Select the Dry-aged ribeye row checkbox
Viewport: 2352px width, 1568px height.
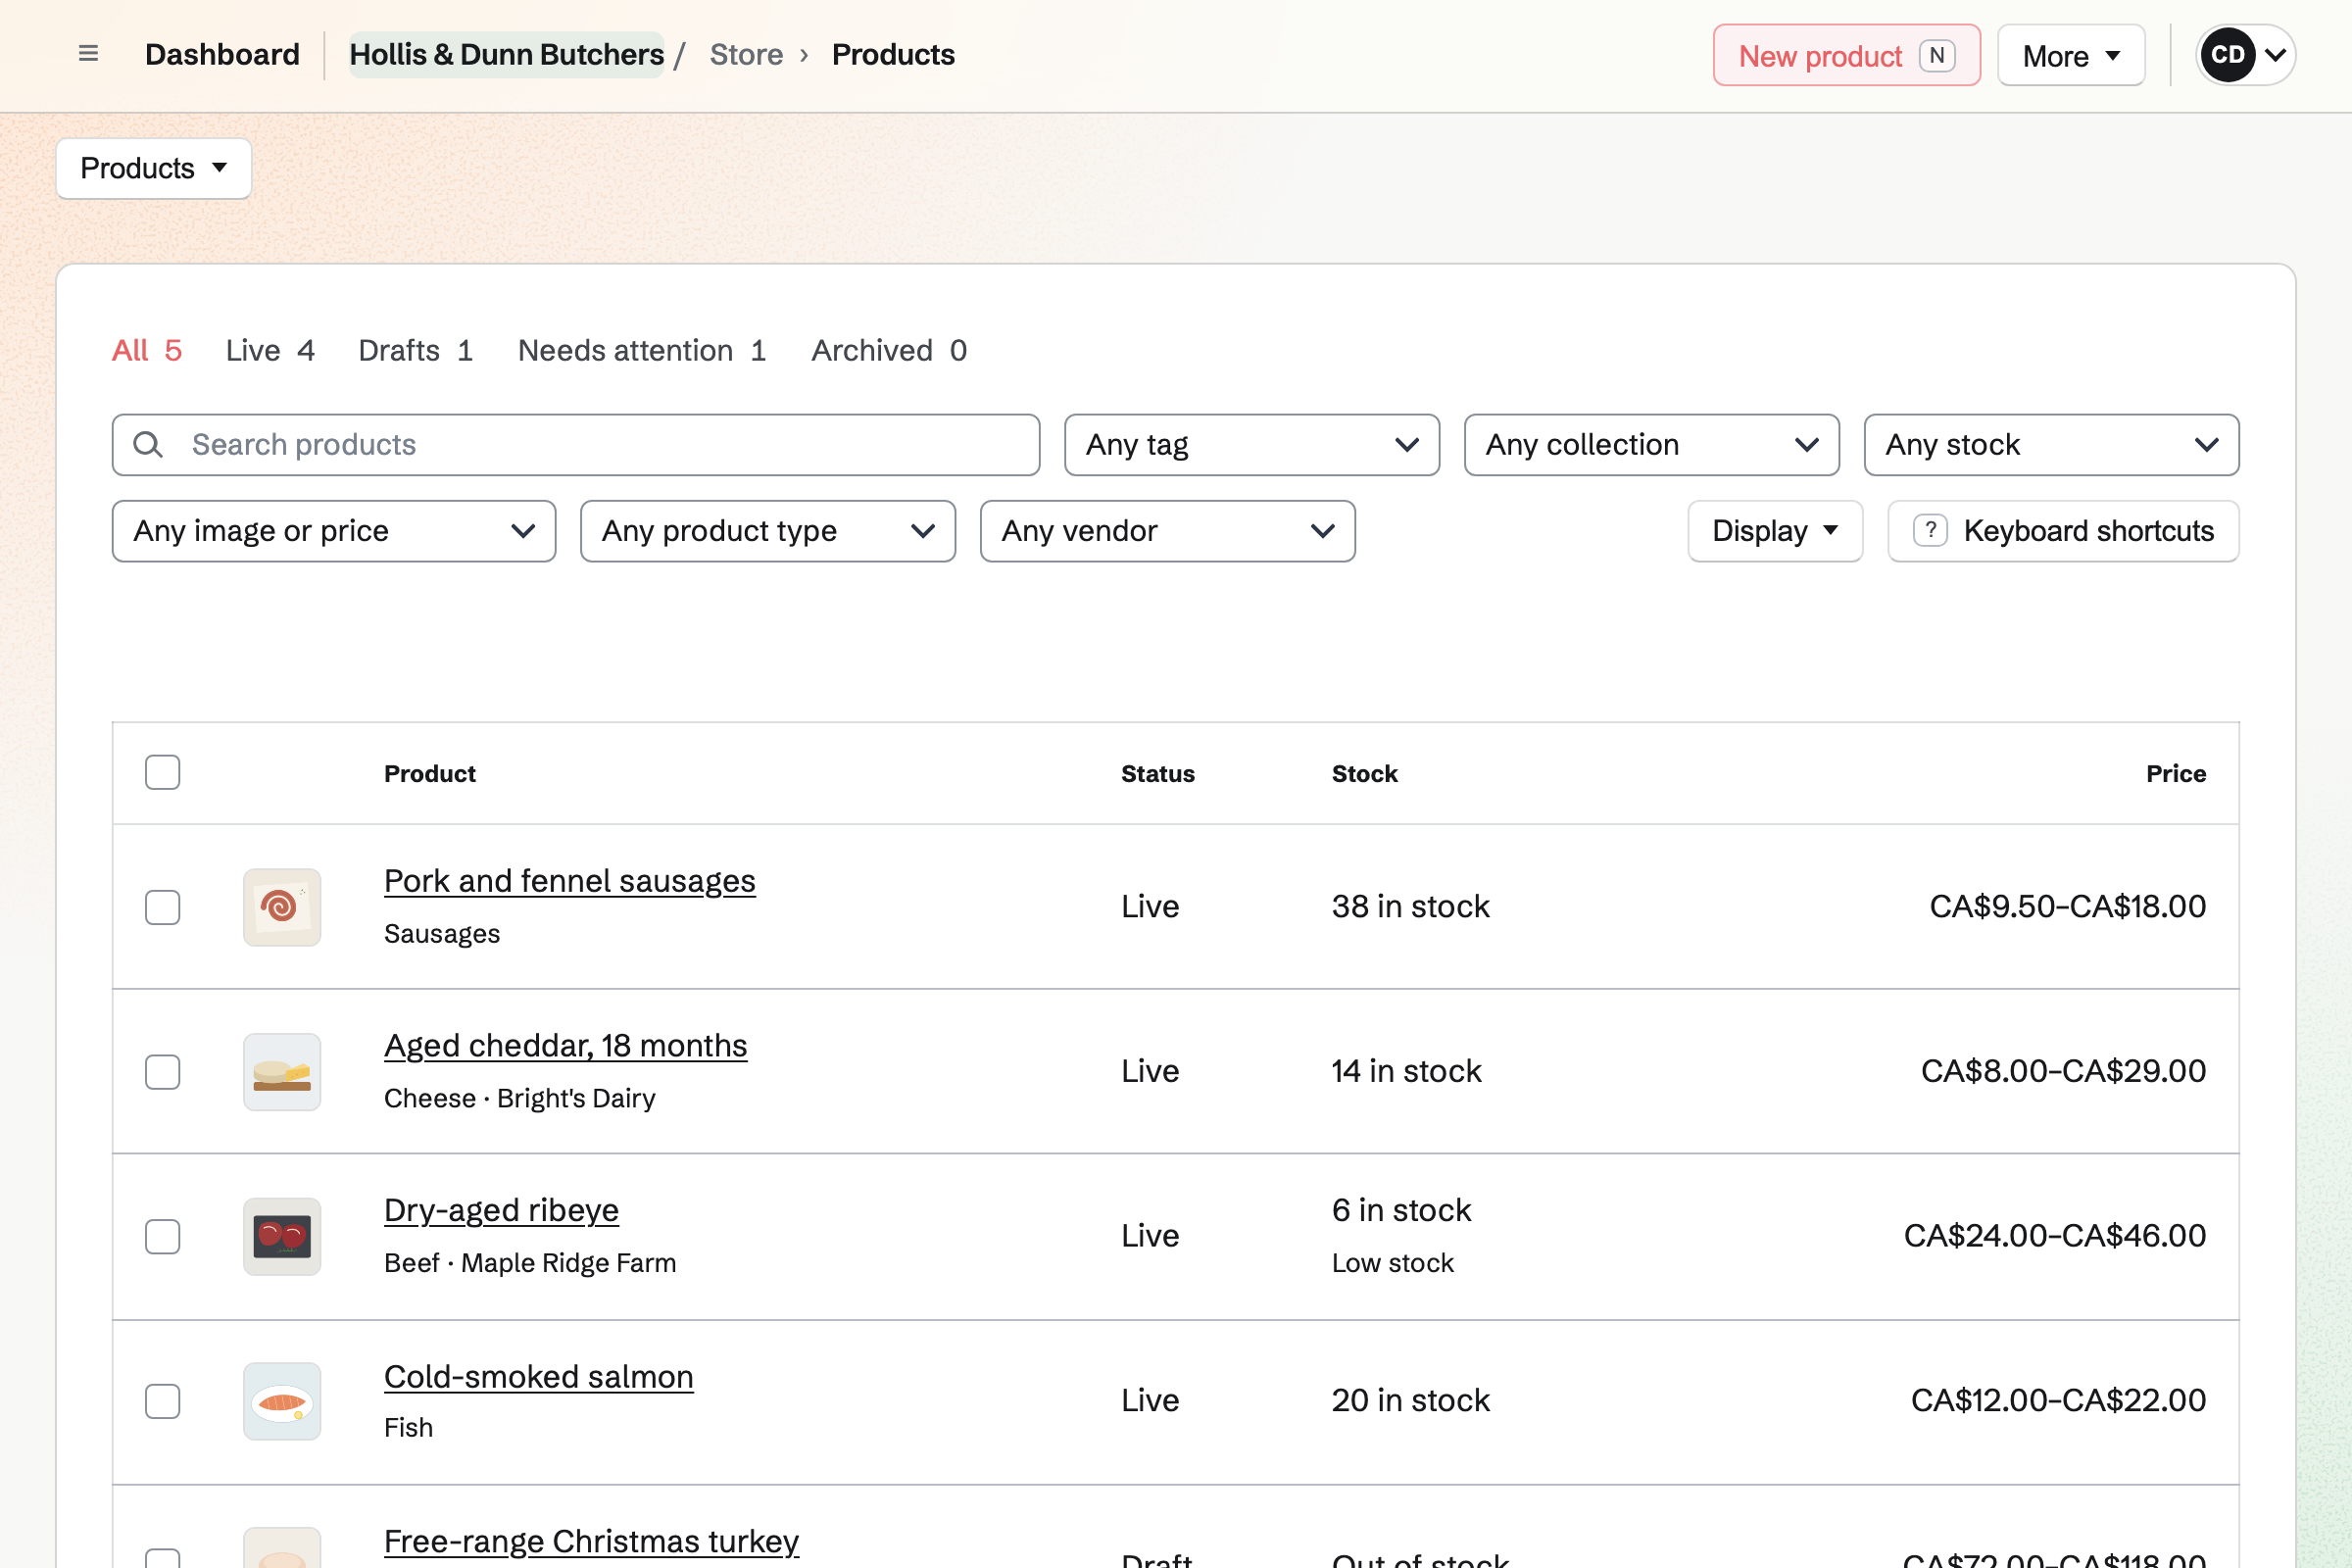click(x=162, y=1237)
